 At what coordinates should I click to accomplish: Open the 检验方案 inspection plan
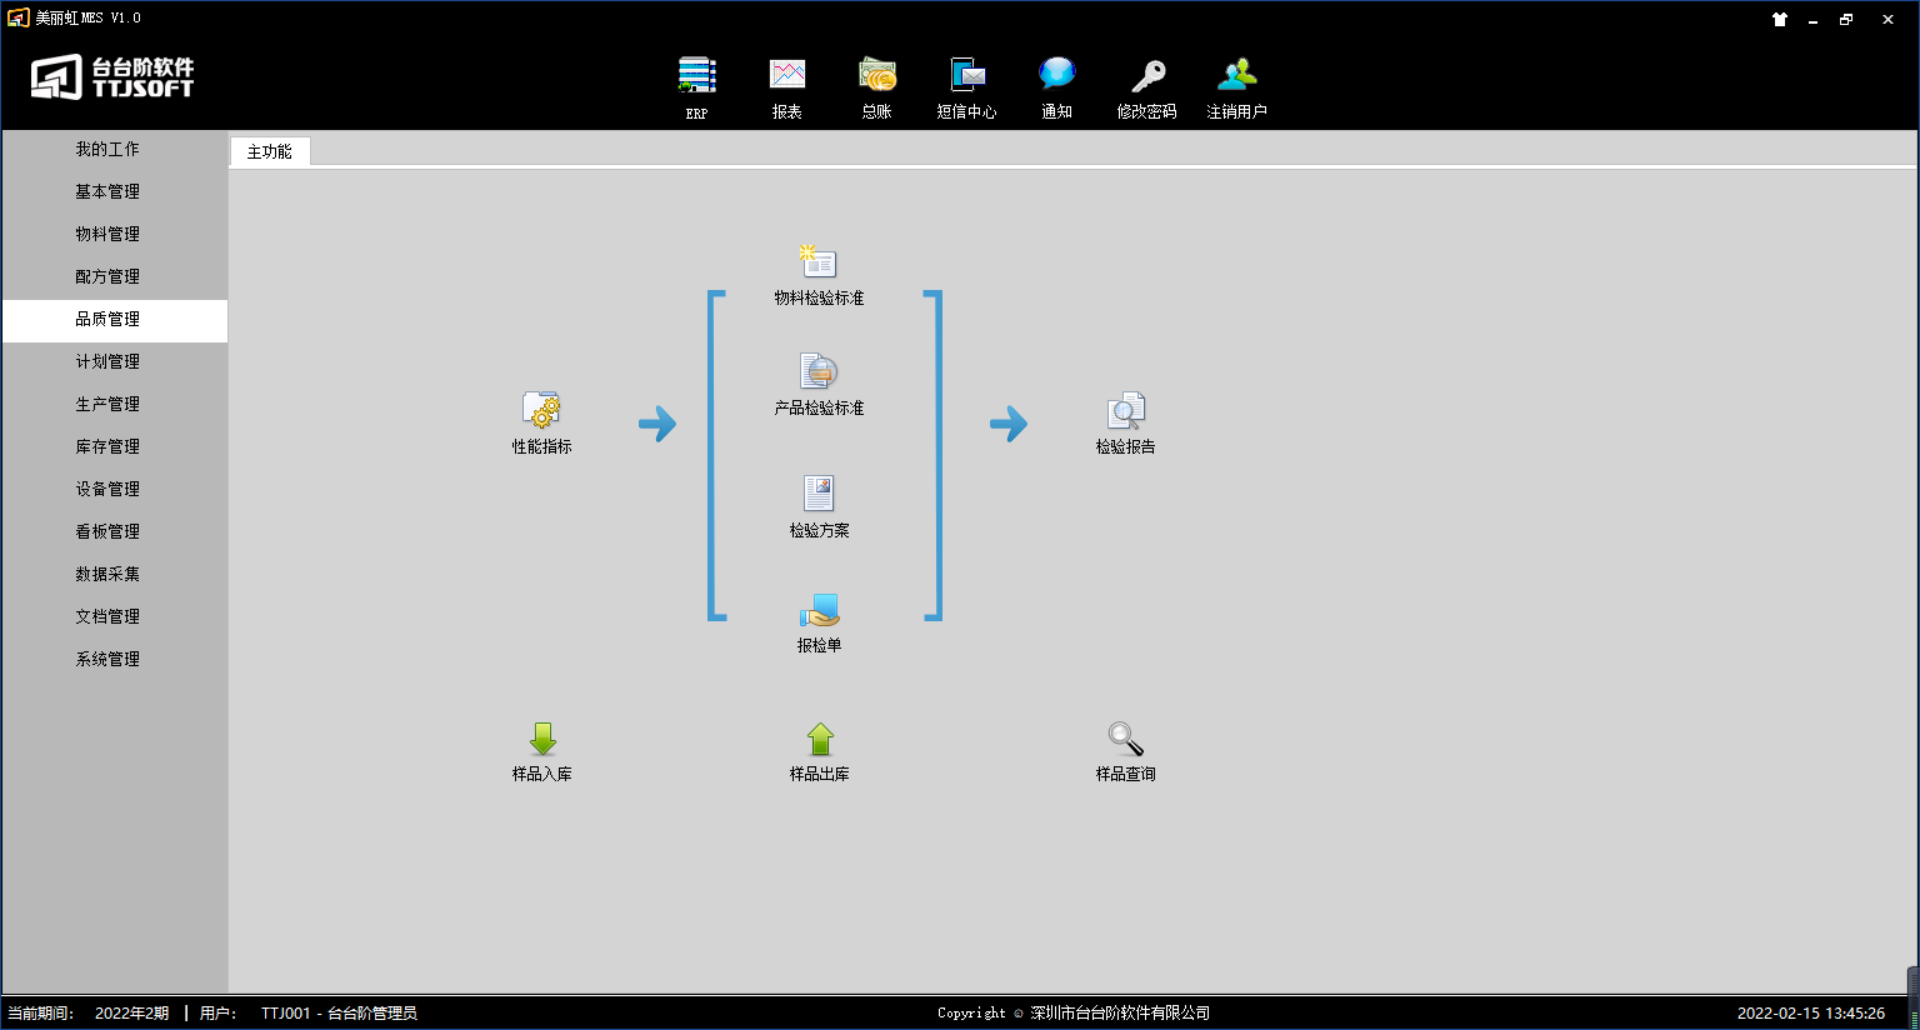[x=819, y=495]
